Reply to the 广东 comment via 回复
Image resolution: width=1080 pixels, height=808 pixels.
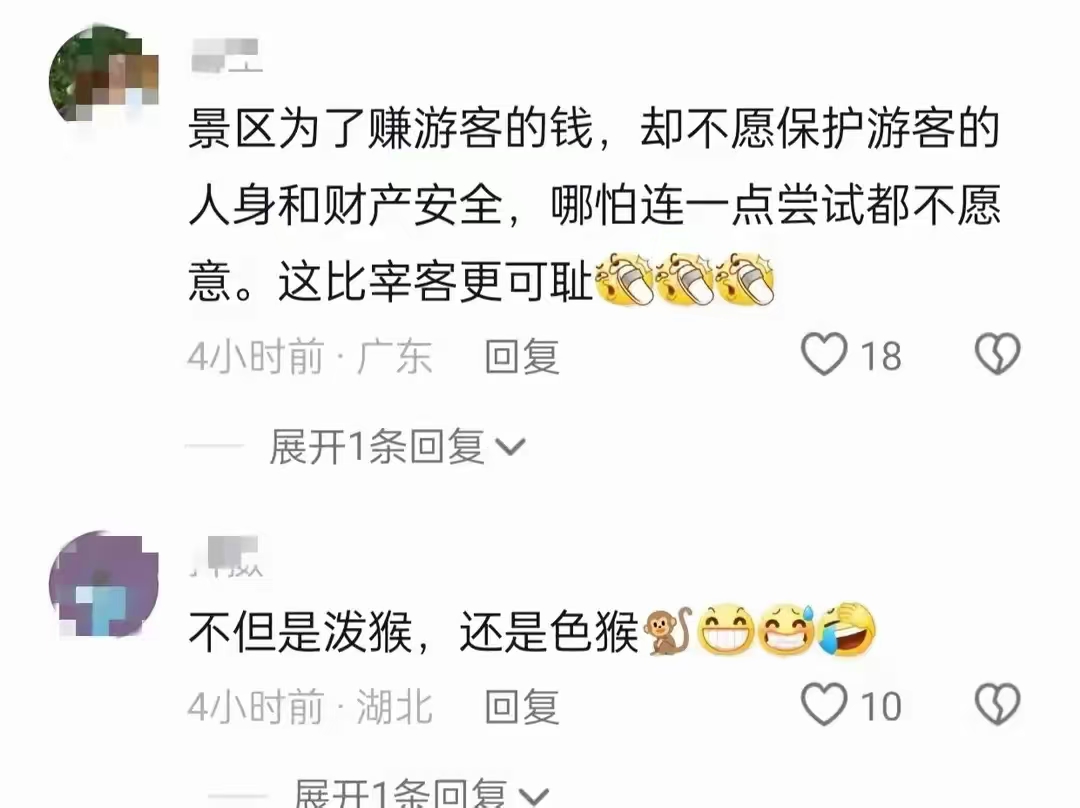point(521,356)
